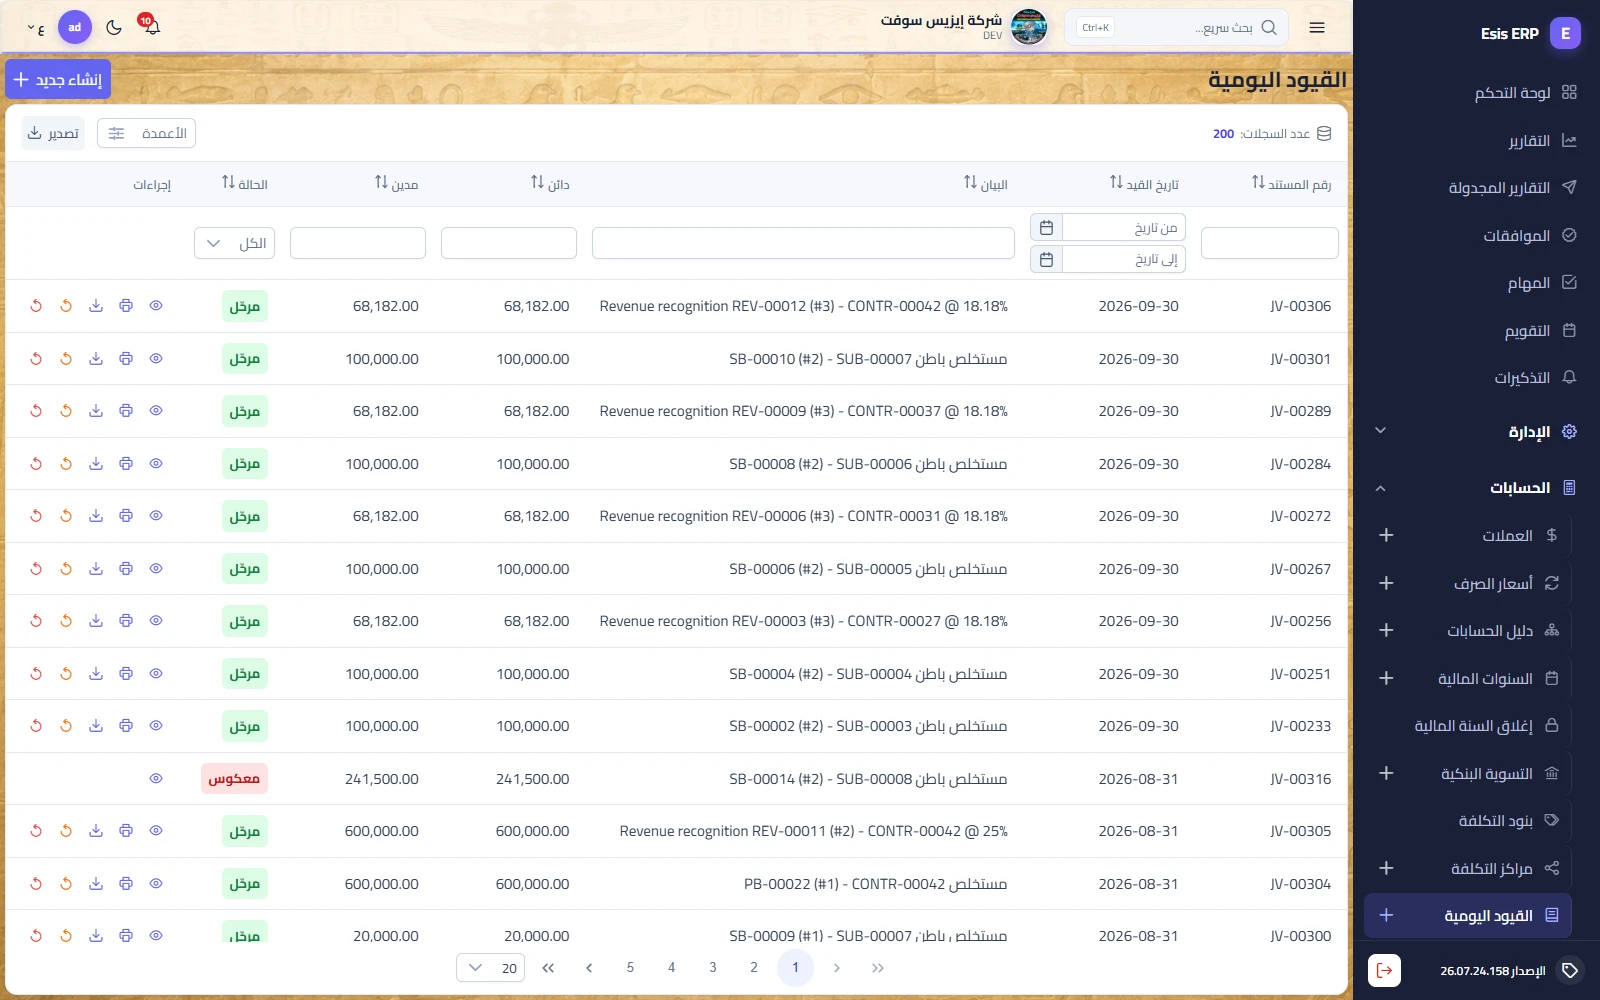This screenshot has height=1000, width=1600.
Task: Print journal entry JV-00306
Action: click(x=126, y=306)
